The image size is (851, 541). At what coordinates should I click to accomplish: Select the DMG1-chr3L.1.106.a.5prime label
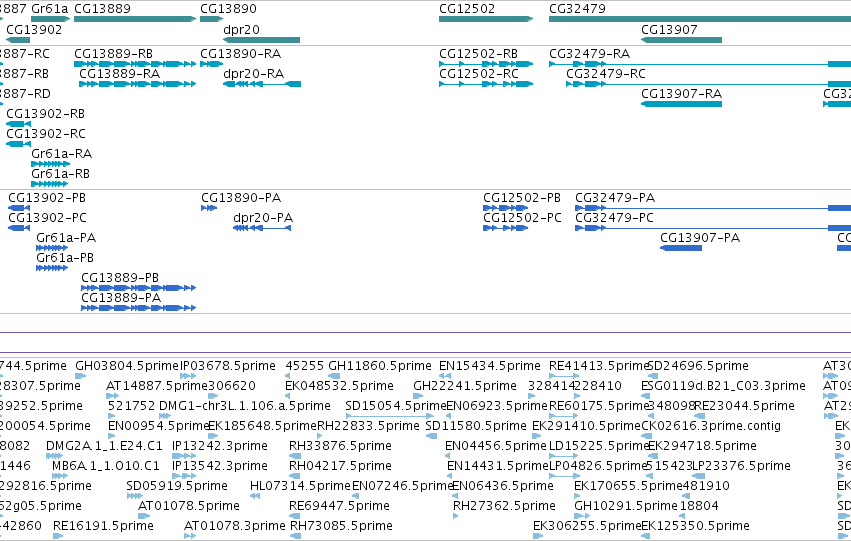[245, 406]
